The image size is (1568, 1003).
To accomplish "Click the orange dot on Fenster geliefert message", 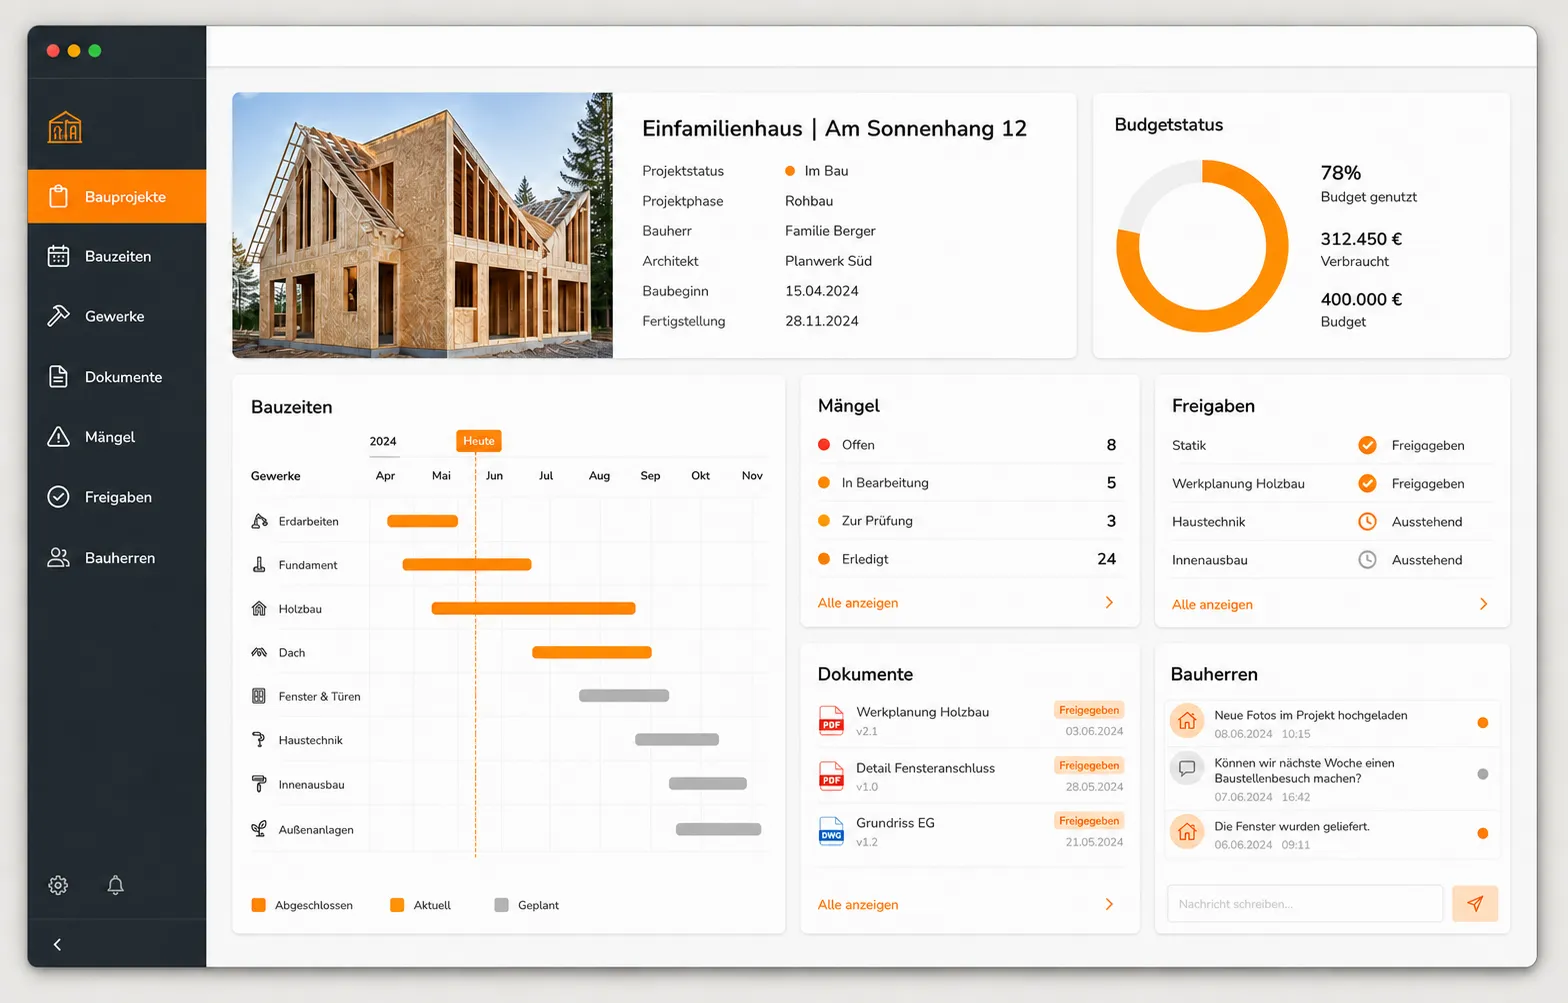I will click(1482, 833).
